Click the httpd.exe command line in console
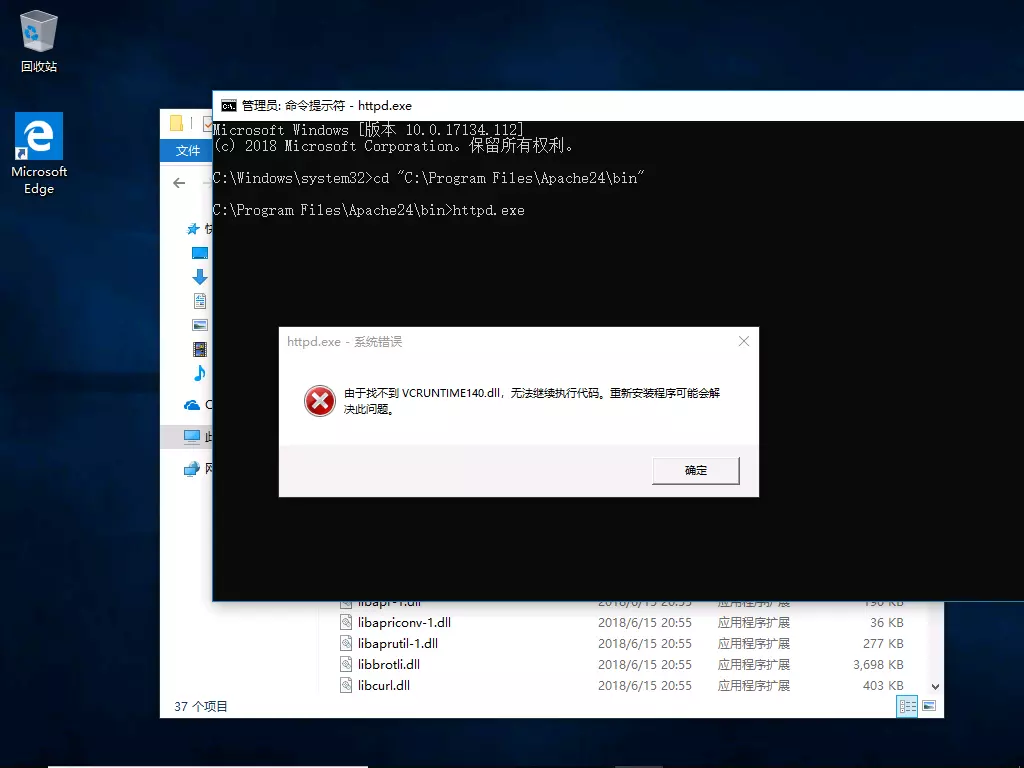This screenshot has height=768, width=1024. point(368,210)
